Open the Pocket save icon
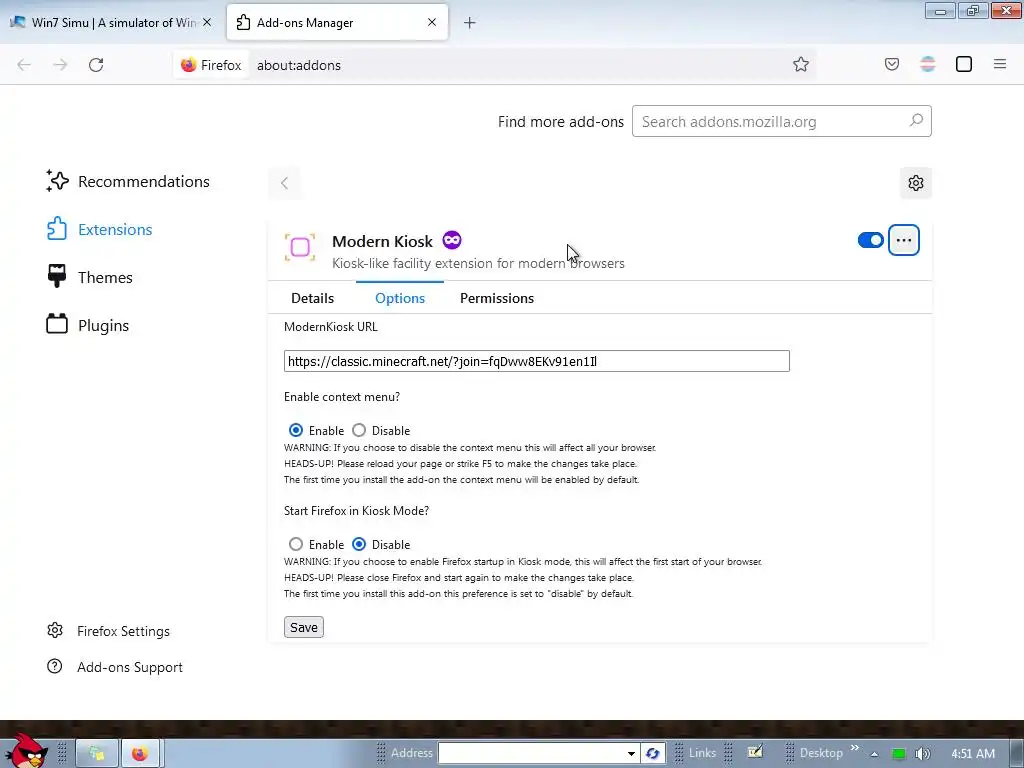This screenshot has width=1024, height=768. tap(891, 64)
